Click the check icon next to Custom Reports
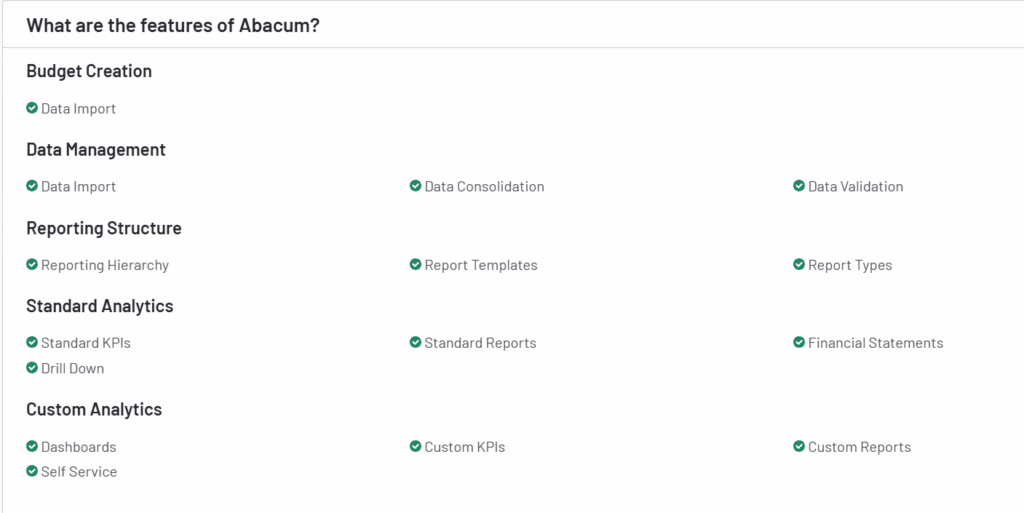This screenshot has width=1024, height=513. [x=799, y=446]
